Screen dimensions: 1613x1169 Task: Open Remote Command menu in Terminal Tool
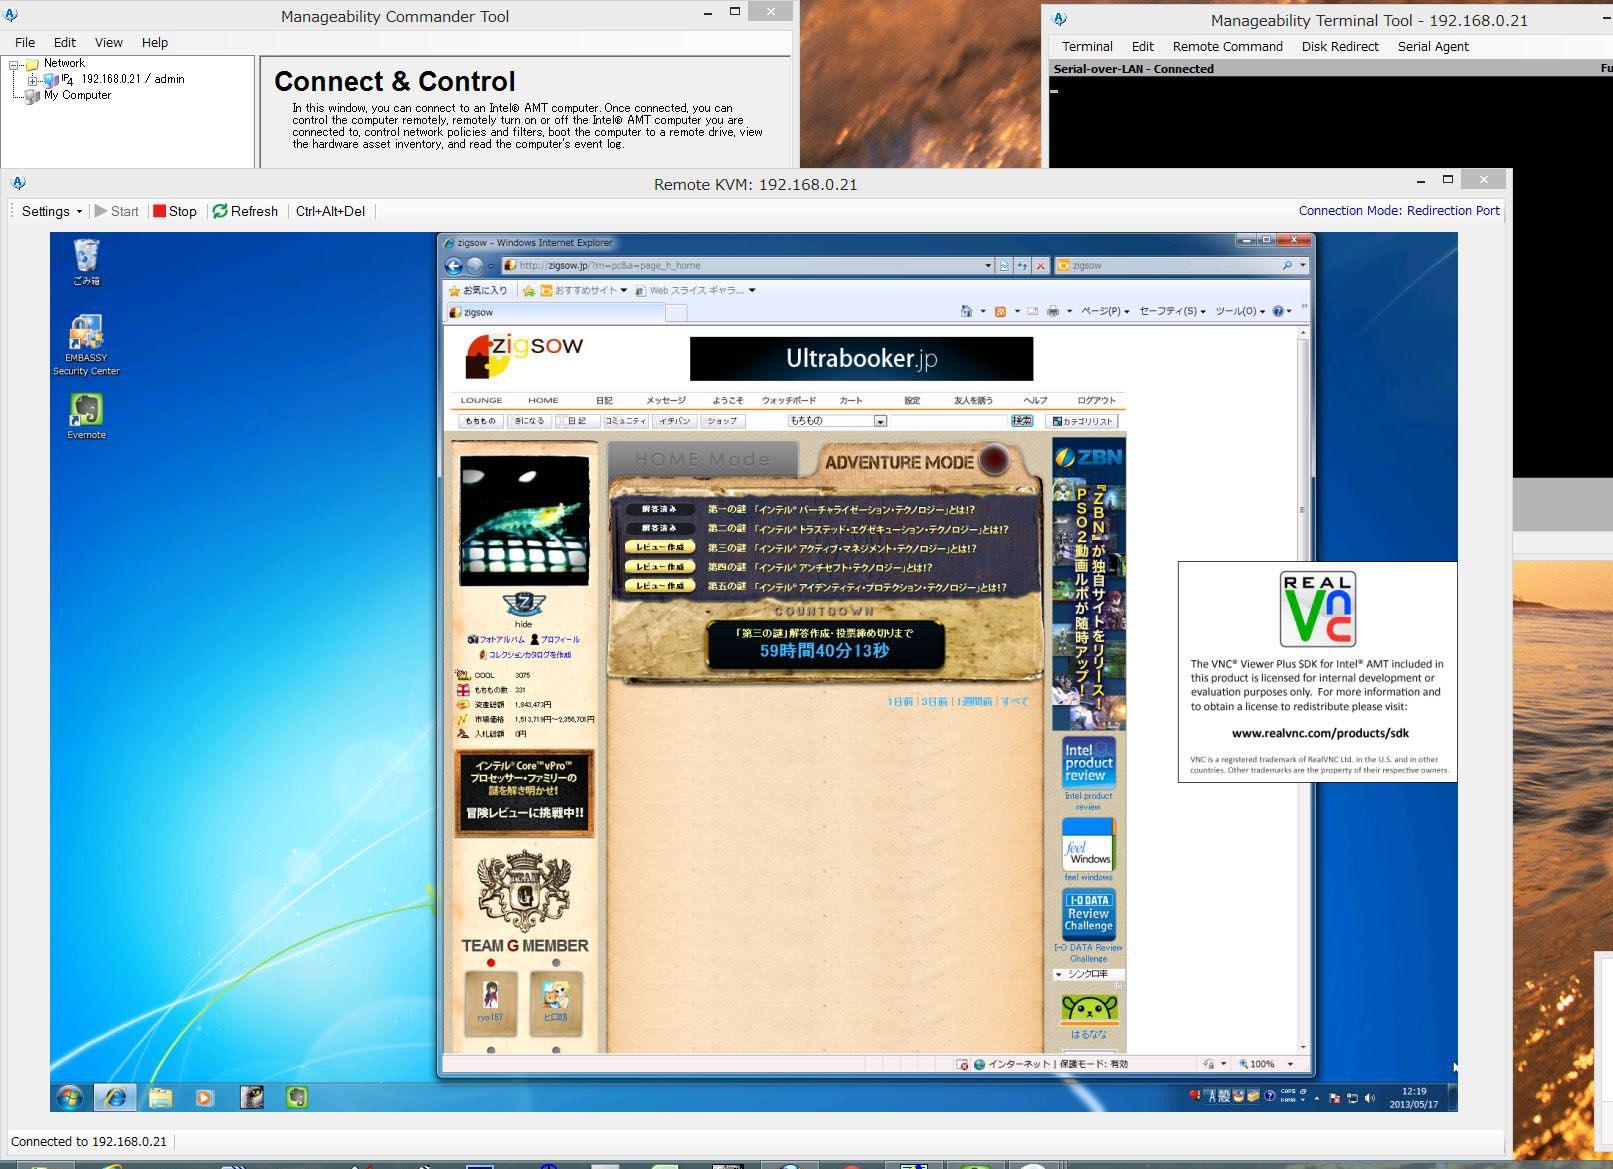1227,46
